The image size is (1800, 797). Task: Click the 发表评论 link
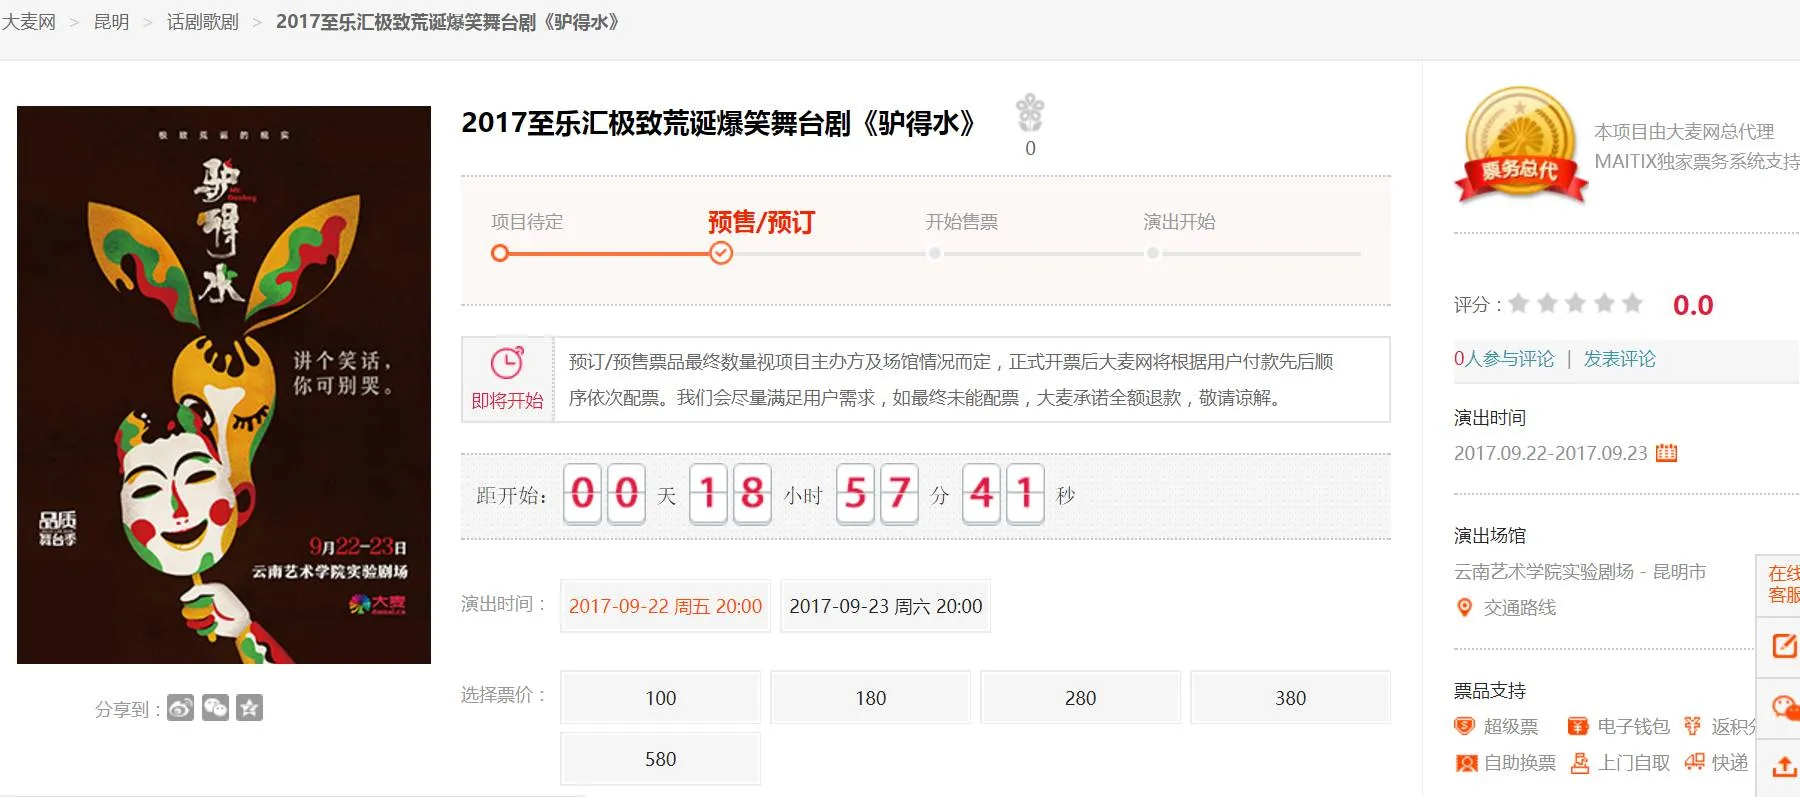(1619, 359)
